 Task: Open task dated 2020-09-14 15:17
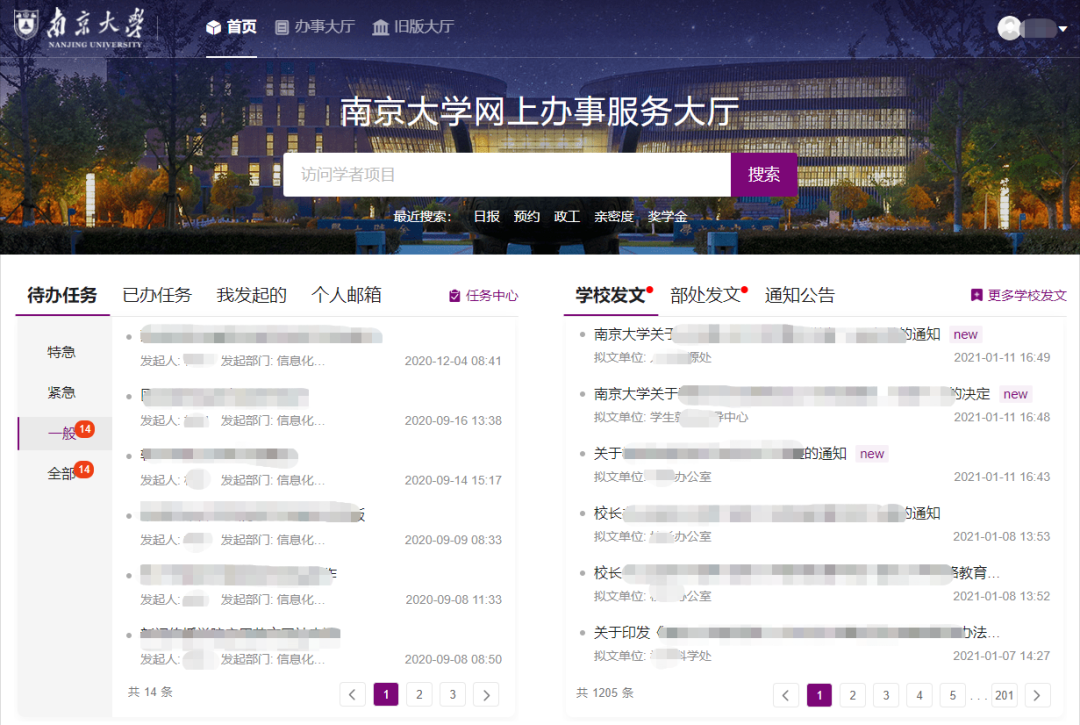coord(315,467)
